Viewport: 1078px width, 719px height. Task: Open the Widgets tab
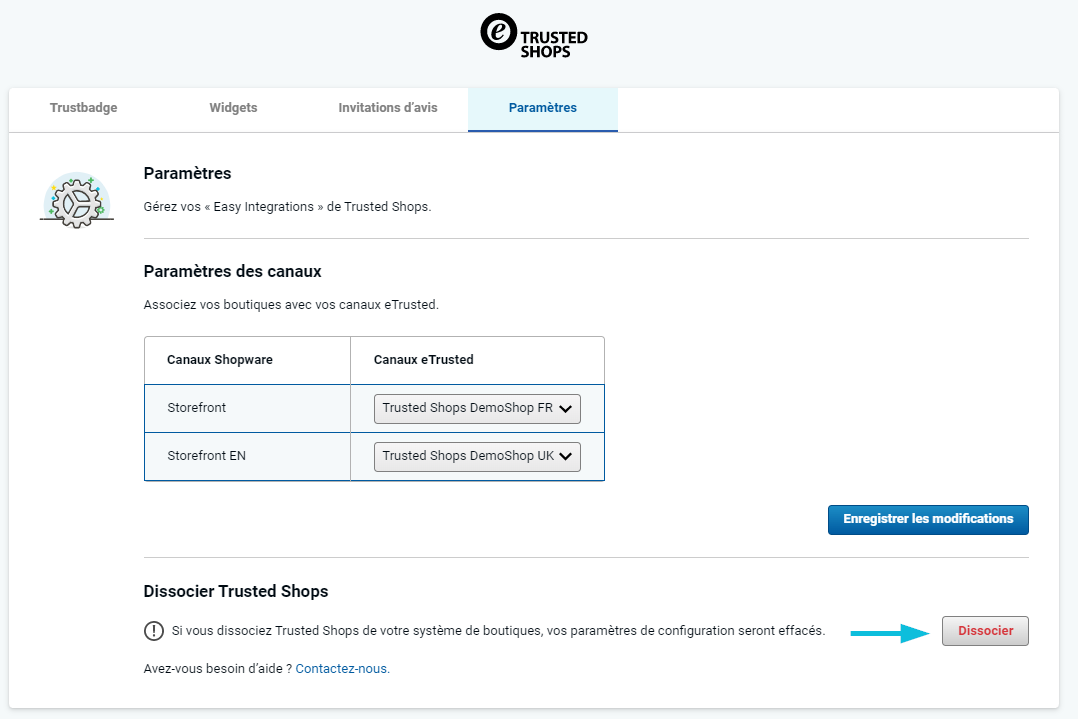[x=233, y=108]
